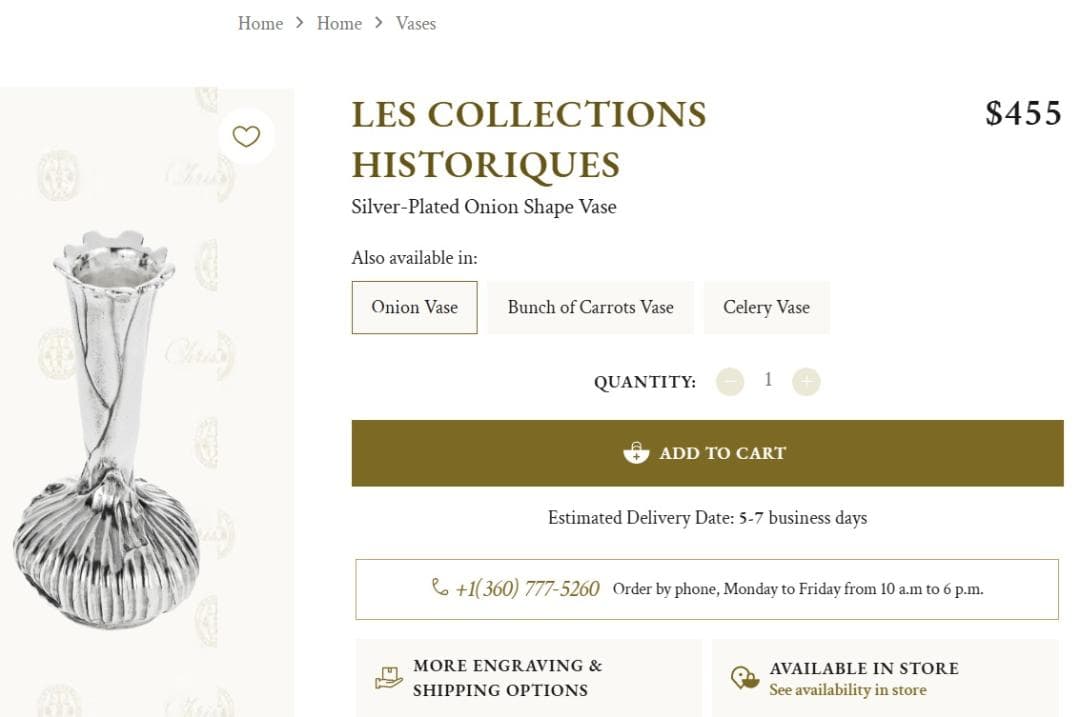Click the Add to Cart button
Image resolution: width=1080 pixels, height=717 pixels.
point(706,452)
